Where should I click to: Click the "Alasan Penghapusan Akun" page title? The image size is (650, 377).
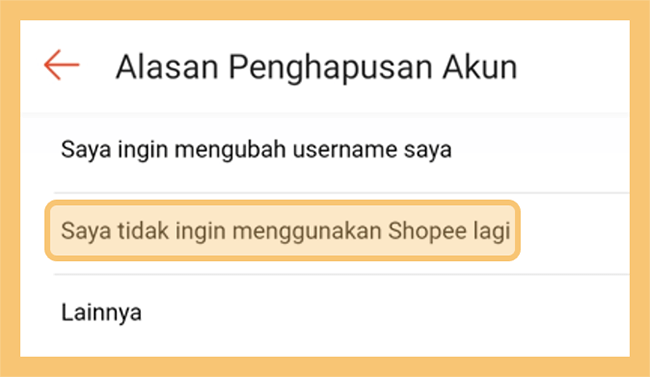coord(317,67)
